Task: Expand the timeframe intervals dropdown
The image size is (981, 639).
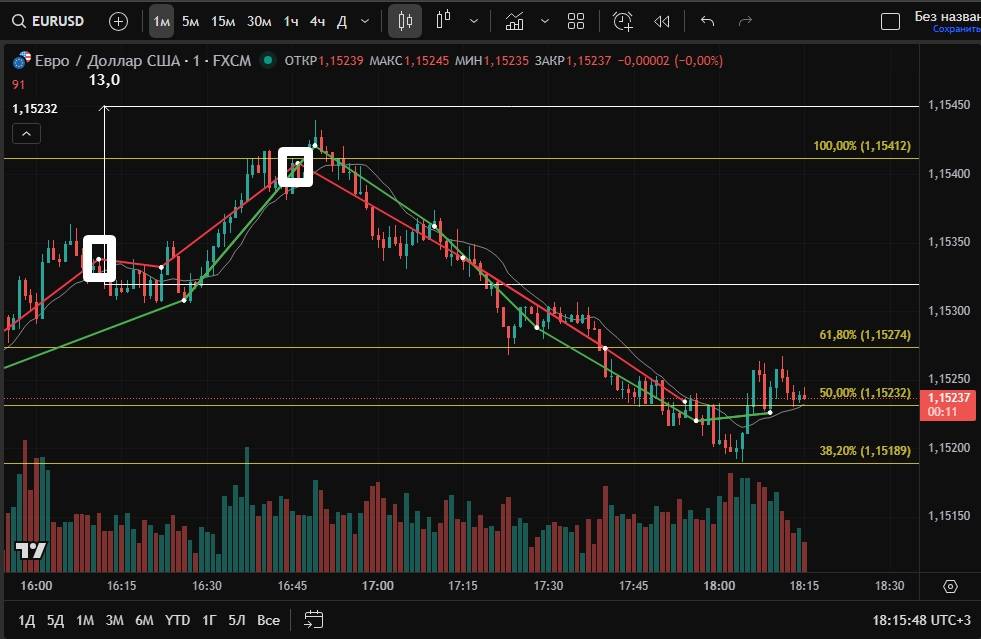Action: pos(364,21)
